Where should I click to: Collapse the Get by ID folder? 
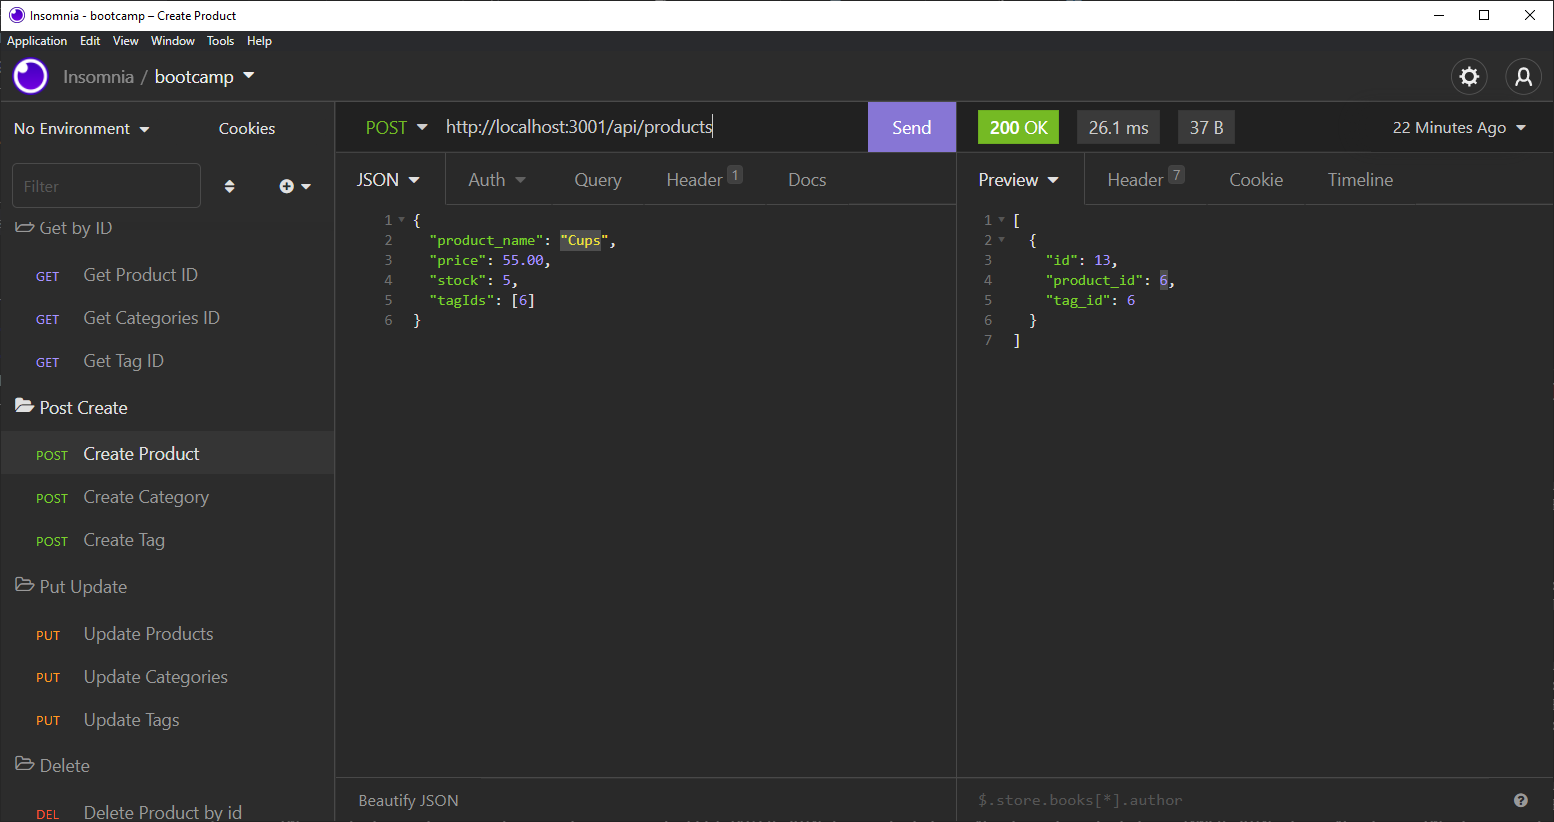tap(64, 228)
